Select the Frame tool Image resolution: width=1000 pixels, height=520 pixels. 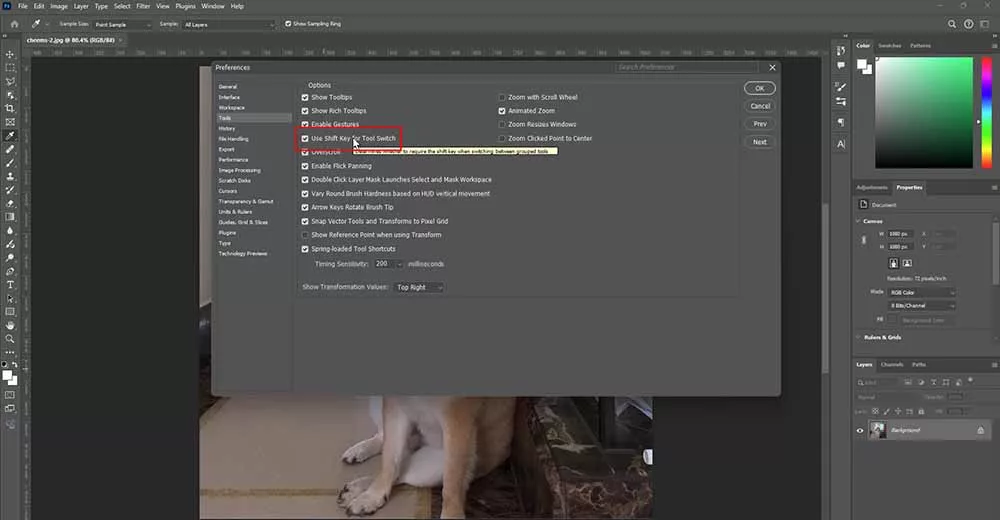coord(10,122)
